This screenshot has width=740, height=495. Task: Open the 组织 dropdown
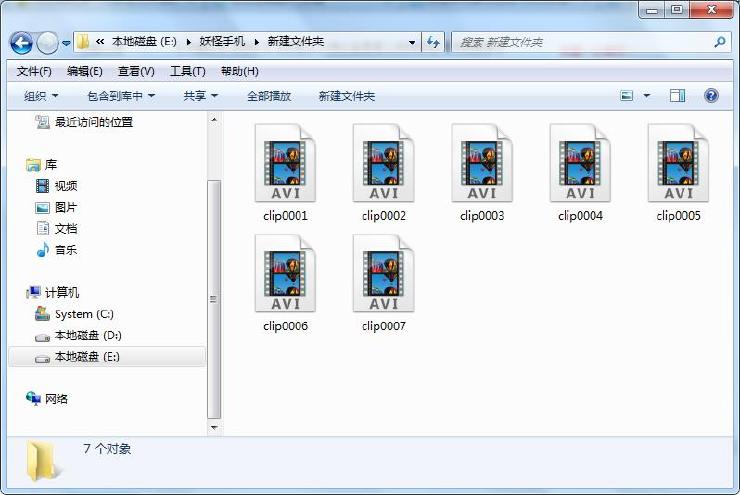click(x=41, y=96)
